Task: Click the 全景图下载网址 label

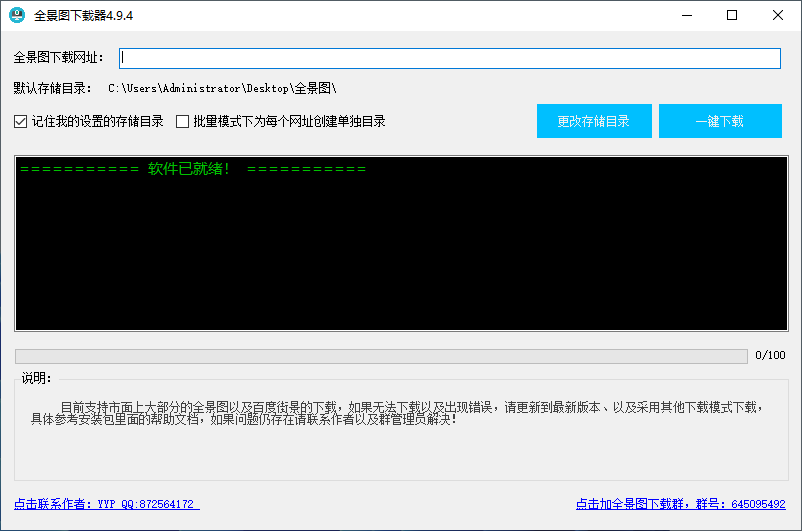Action: coord(59,58)
